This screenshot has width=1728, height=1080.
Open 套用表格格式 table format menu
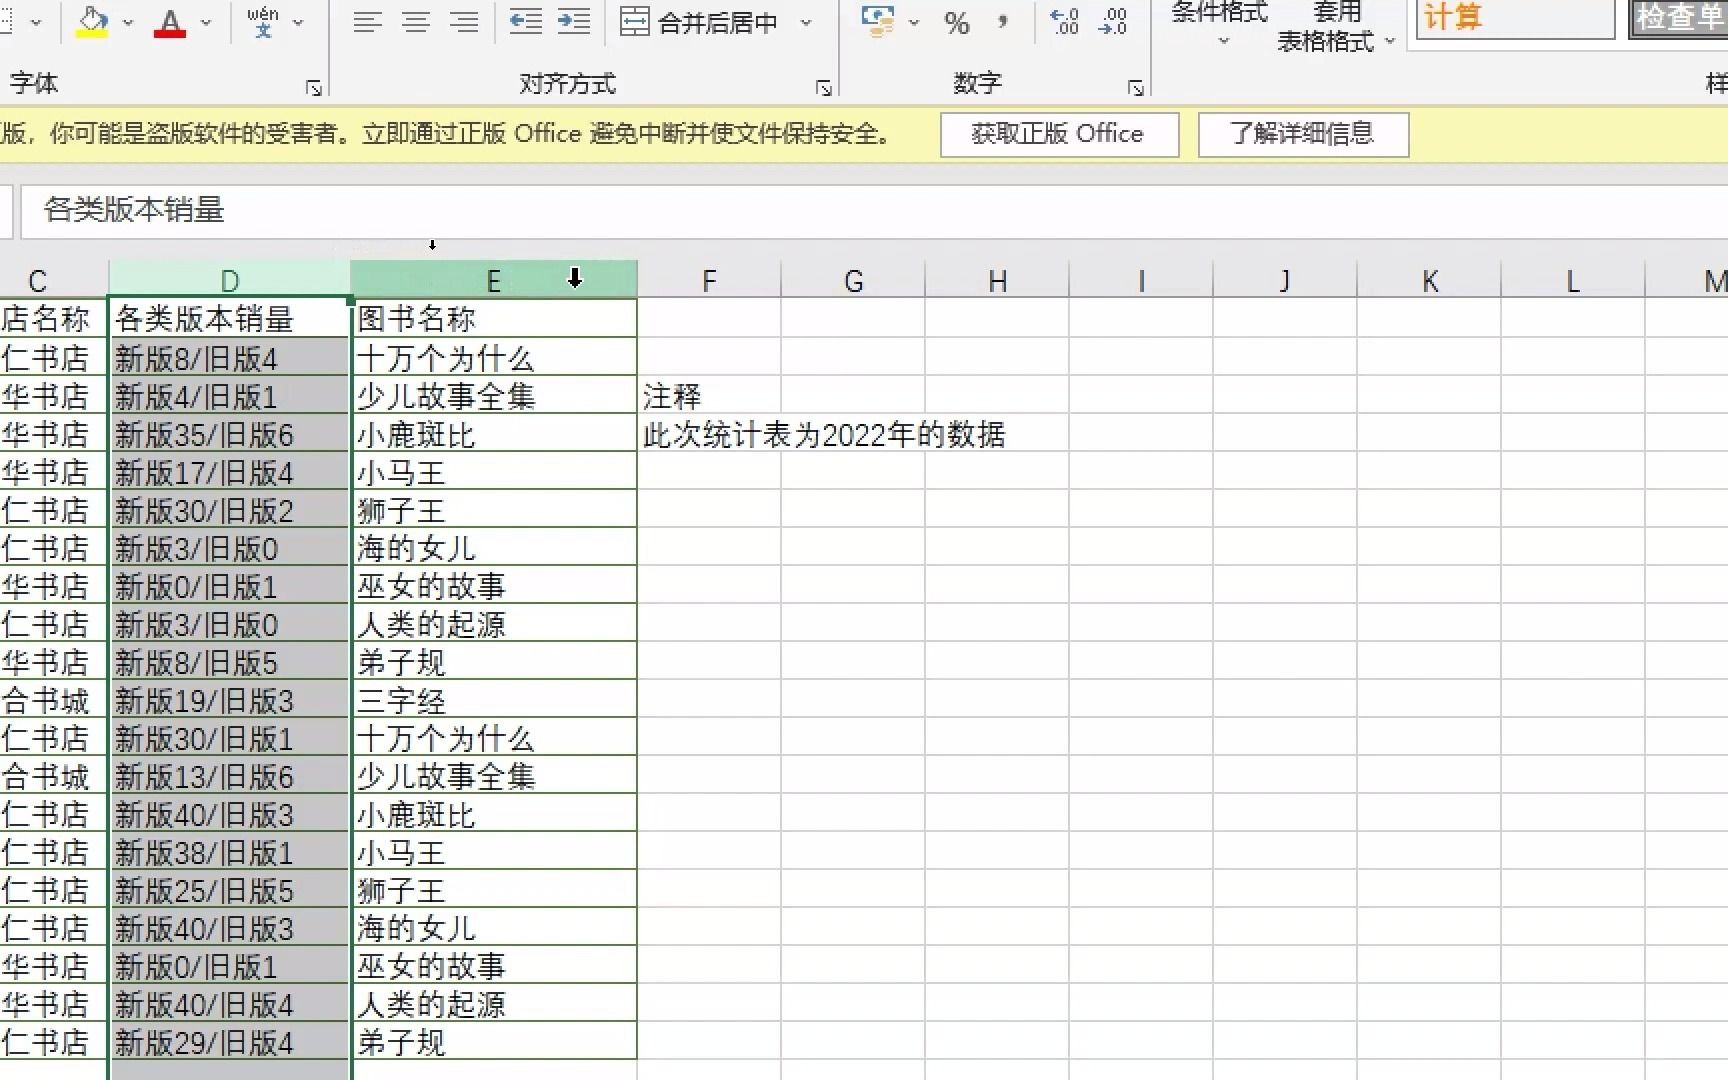1335,27
